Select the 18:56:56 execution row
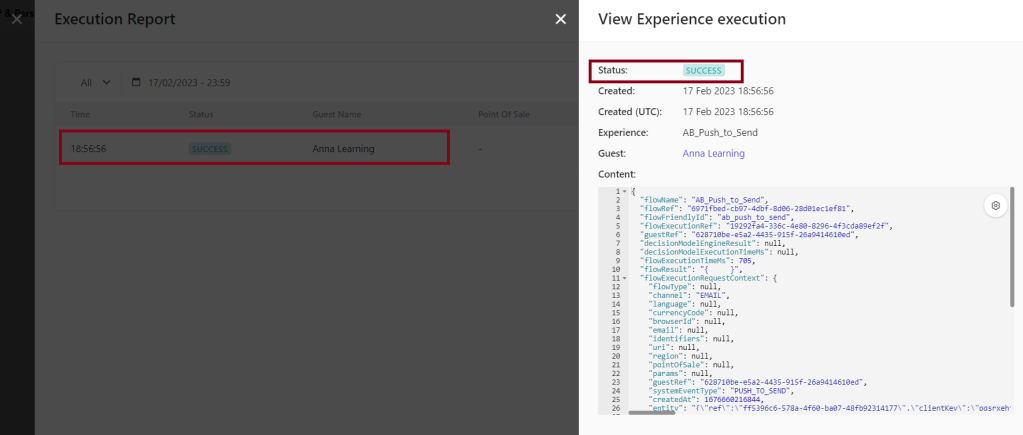Image resolution: width=1023 pixels, height=435 pixels. pyautogui.click(x=254, y=148)
